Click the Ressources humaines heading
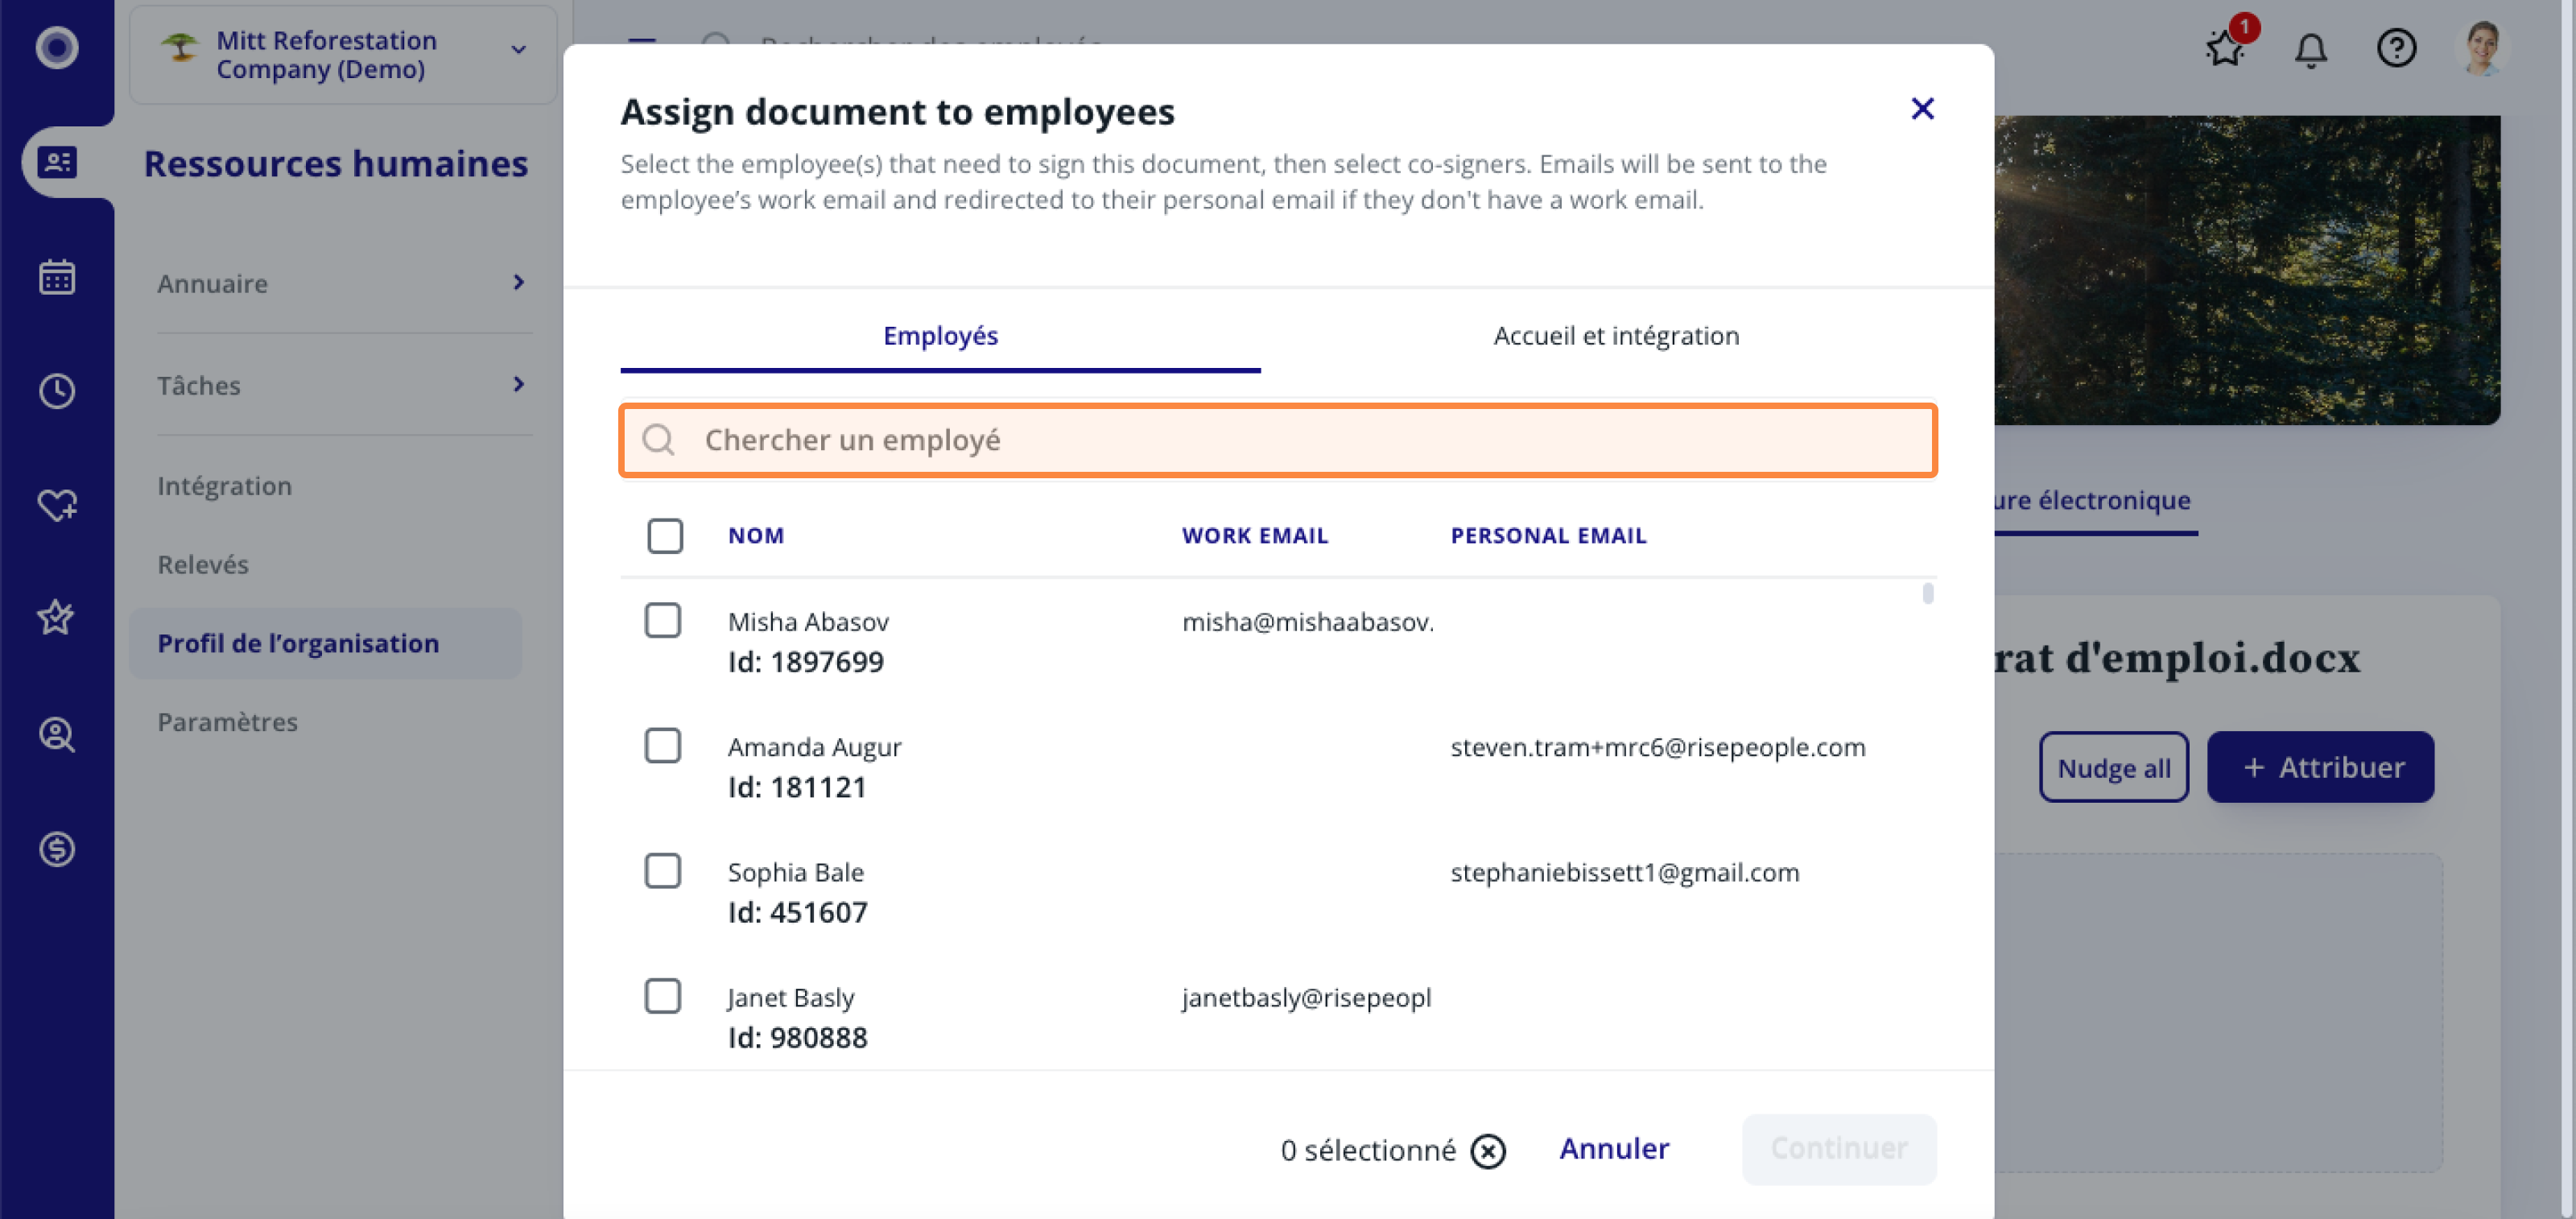The height and width of the screenshot is (1219, 2576). (x=336, y=163)
